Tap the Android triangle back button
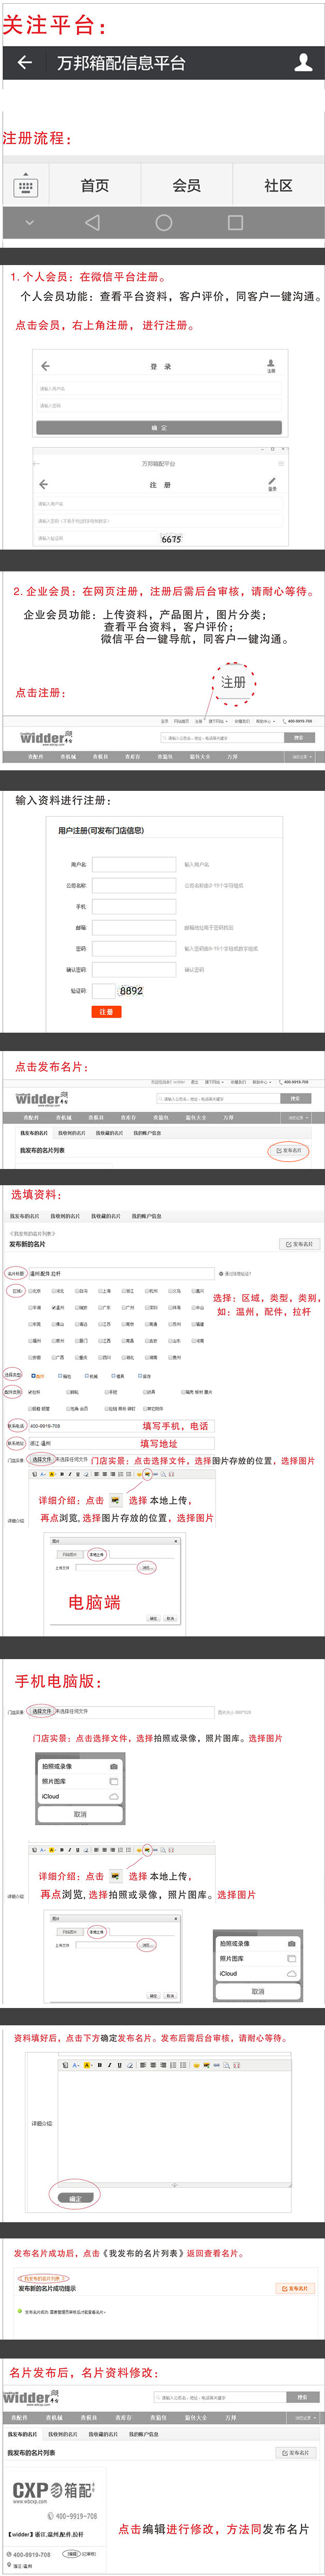This screenshot has width=325, height=2576. (92, 223)
